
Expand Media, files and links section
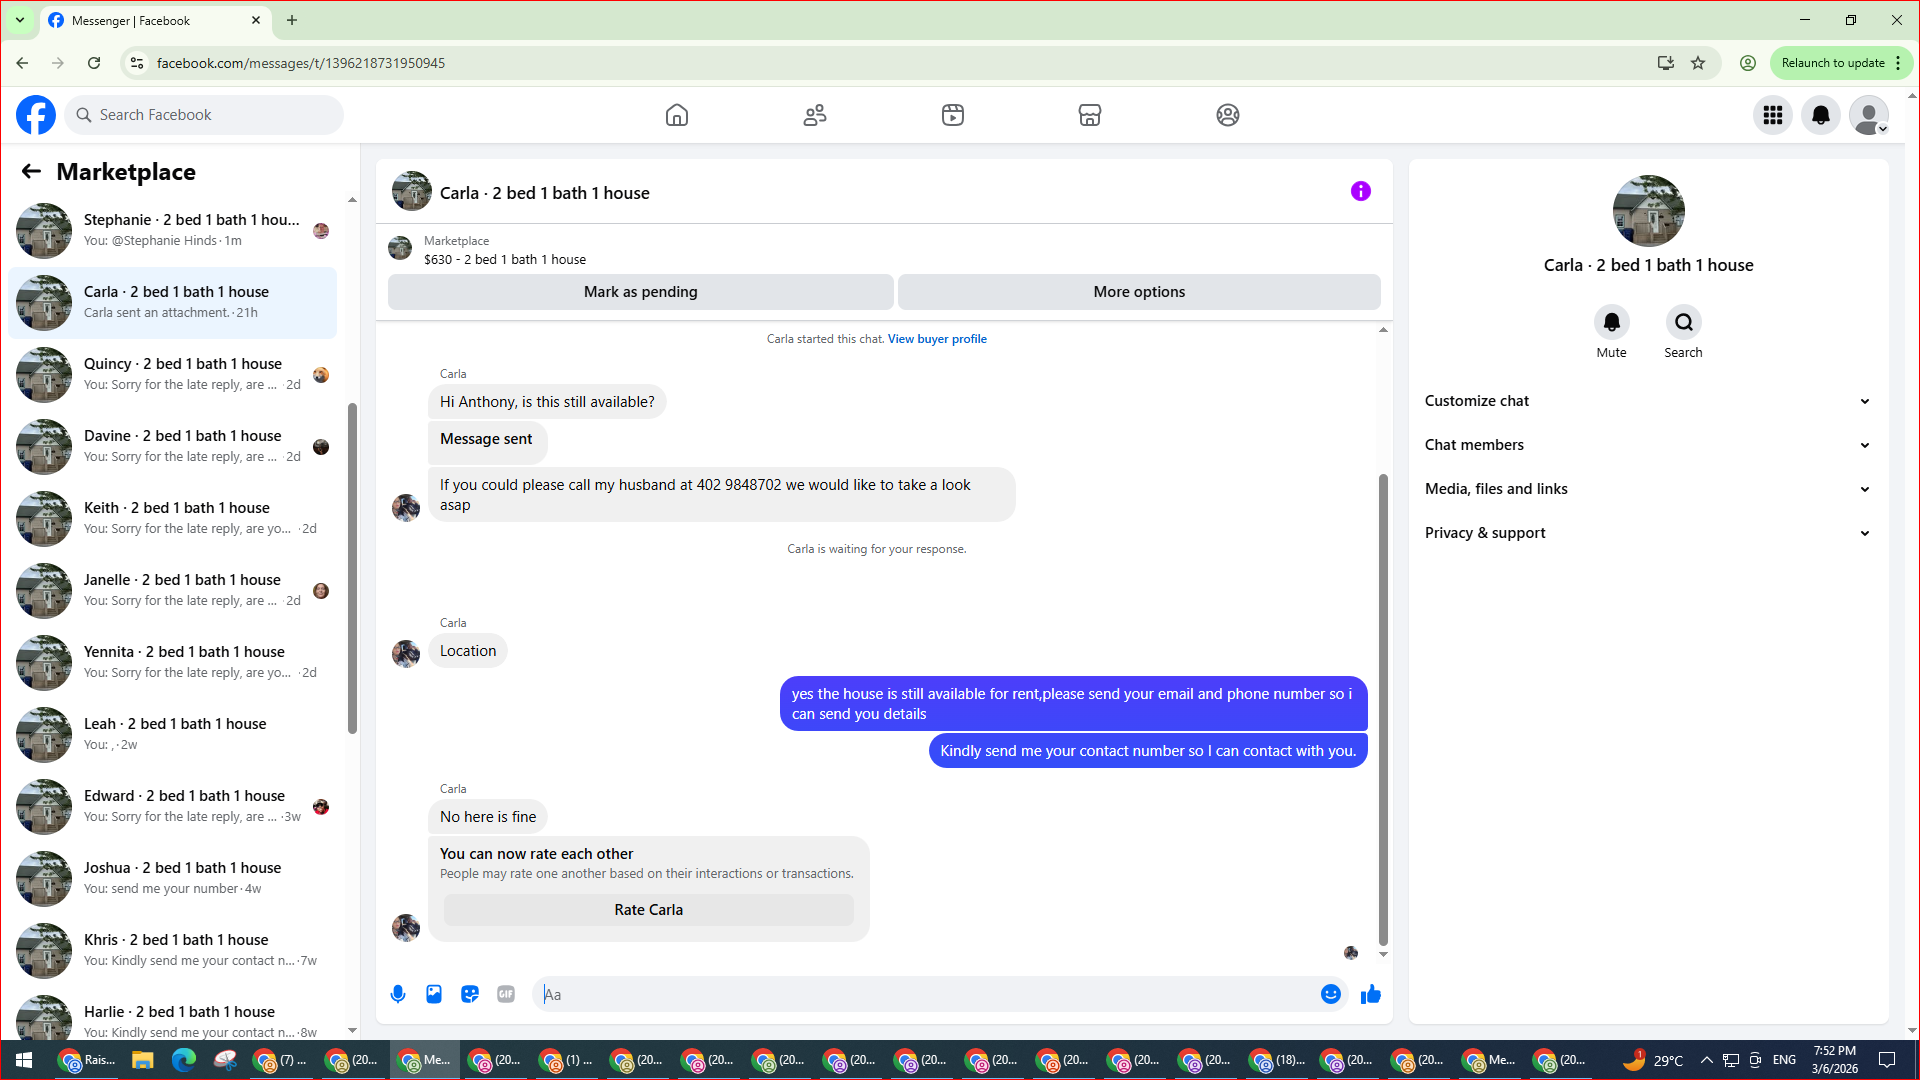(x=1647, y=489)
